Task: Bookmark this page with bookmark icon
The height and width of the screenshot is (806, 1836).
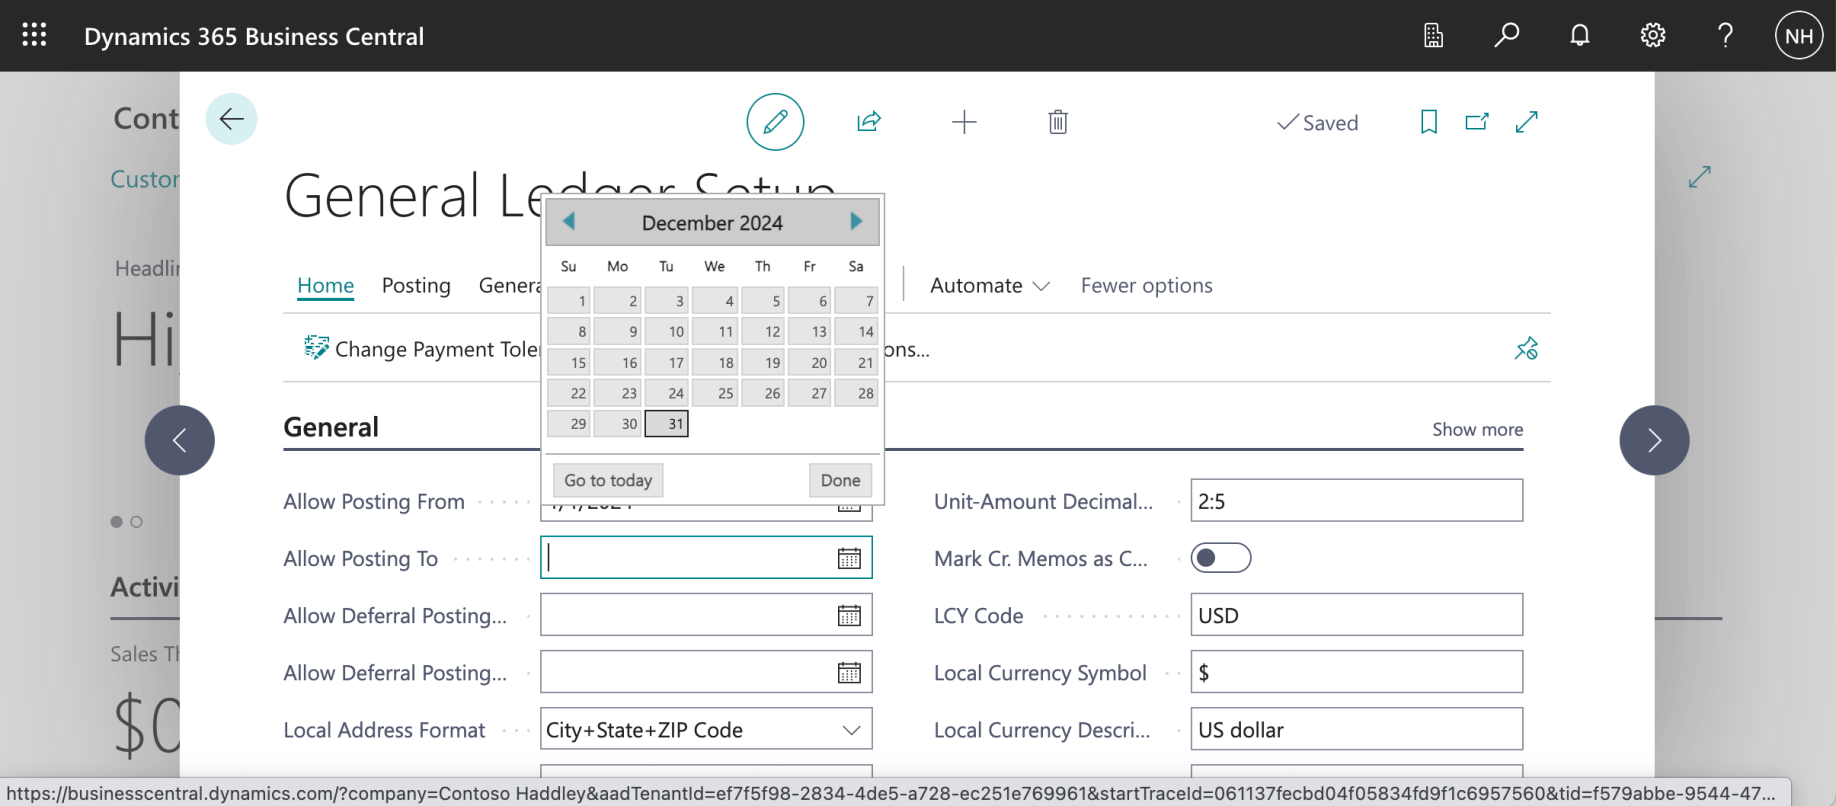Action: (x=1428, y=122)
